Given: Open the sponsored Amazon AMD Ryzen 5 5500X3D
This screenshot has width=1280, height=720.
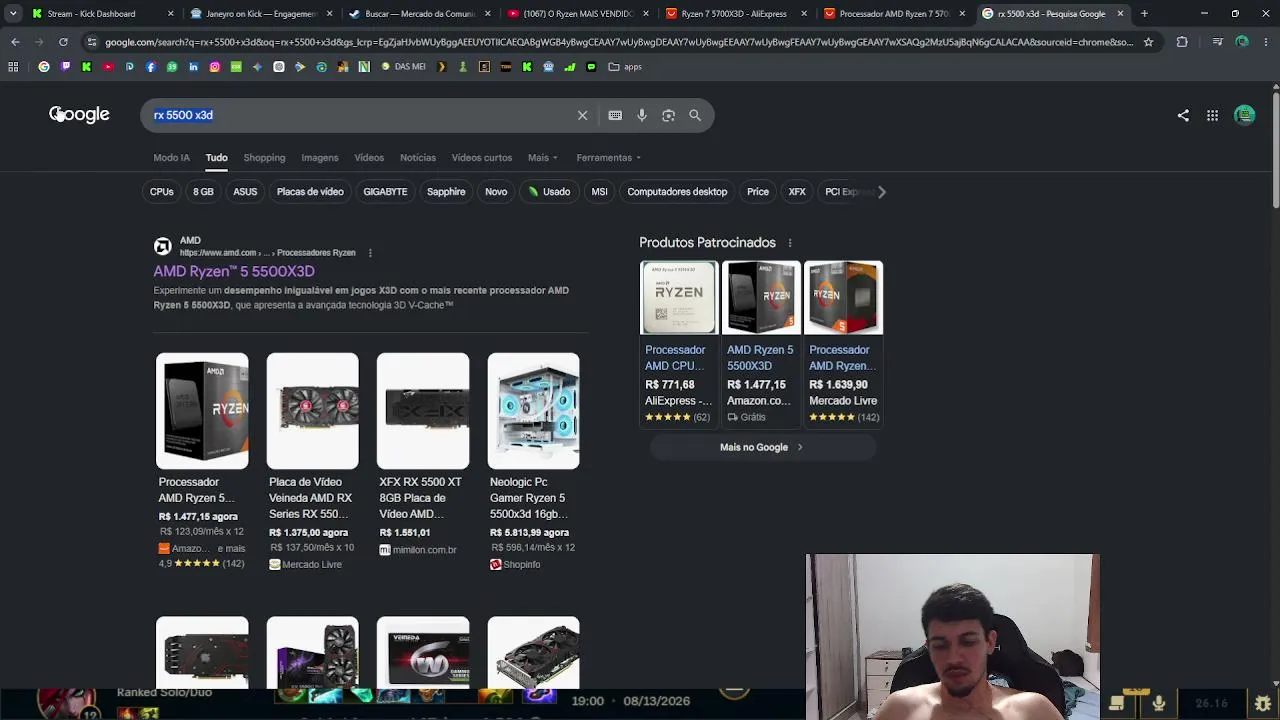Looking at the screenshot, I should coord(761,343).
